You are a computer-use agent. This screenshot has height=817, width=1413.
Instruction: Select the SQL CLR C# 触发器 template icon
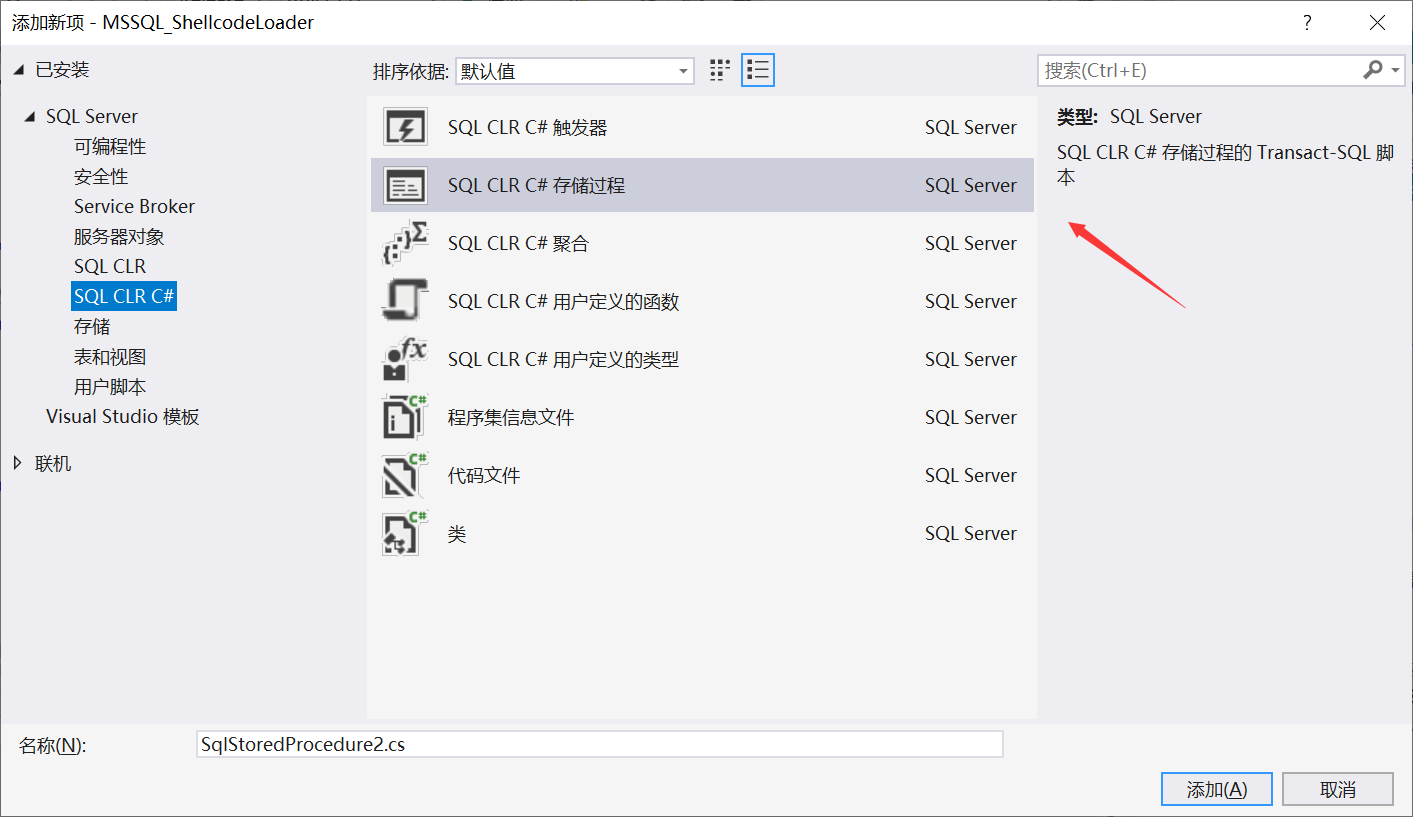click(405, 127)
